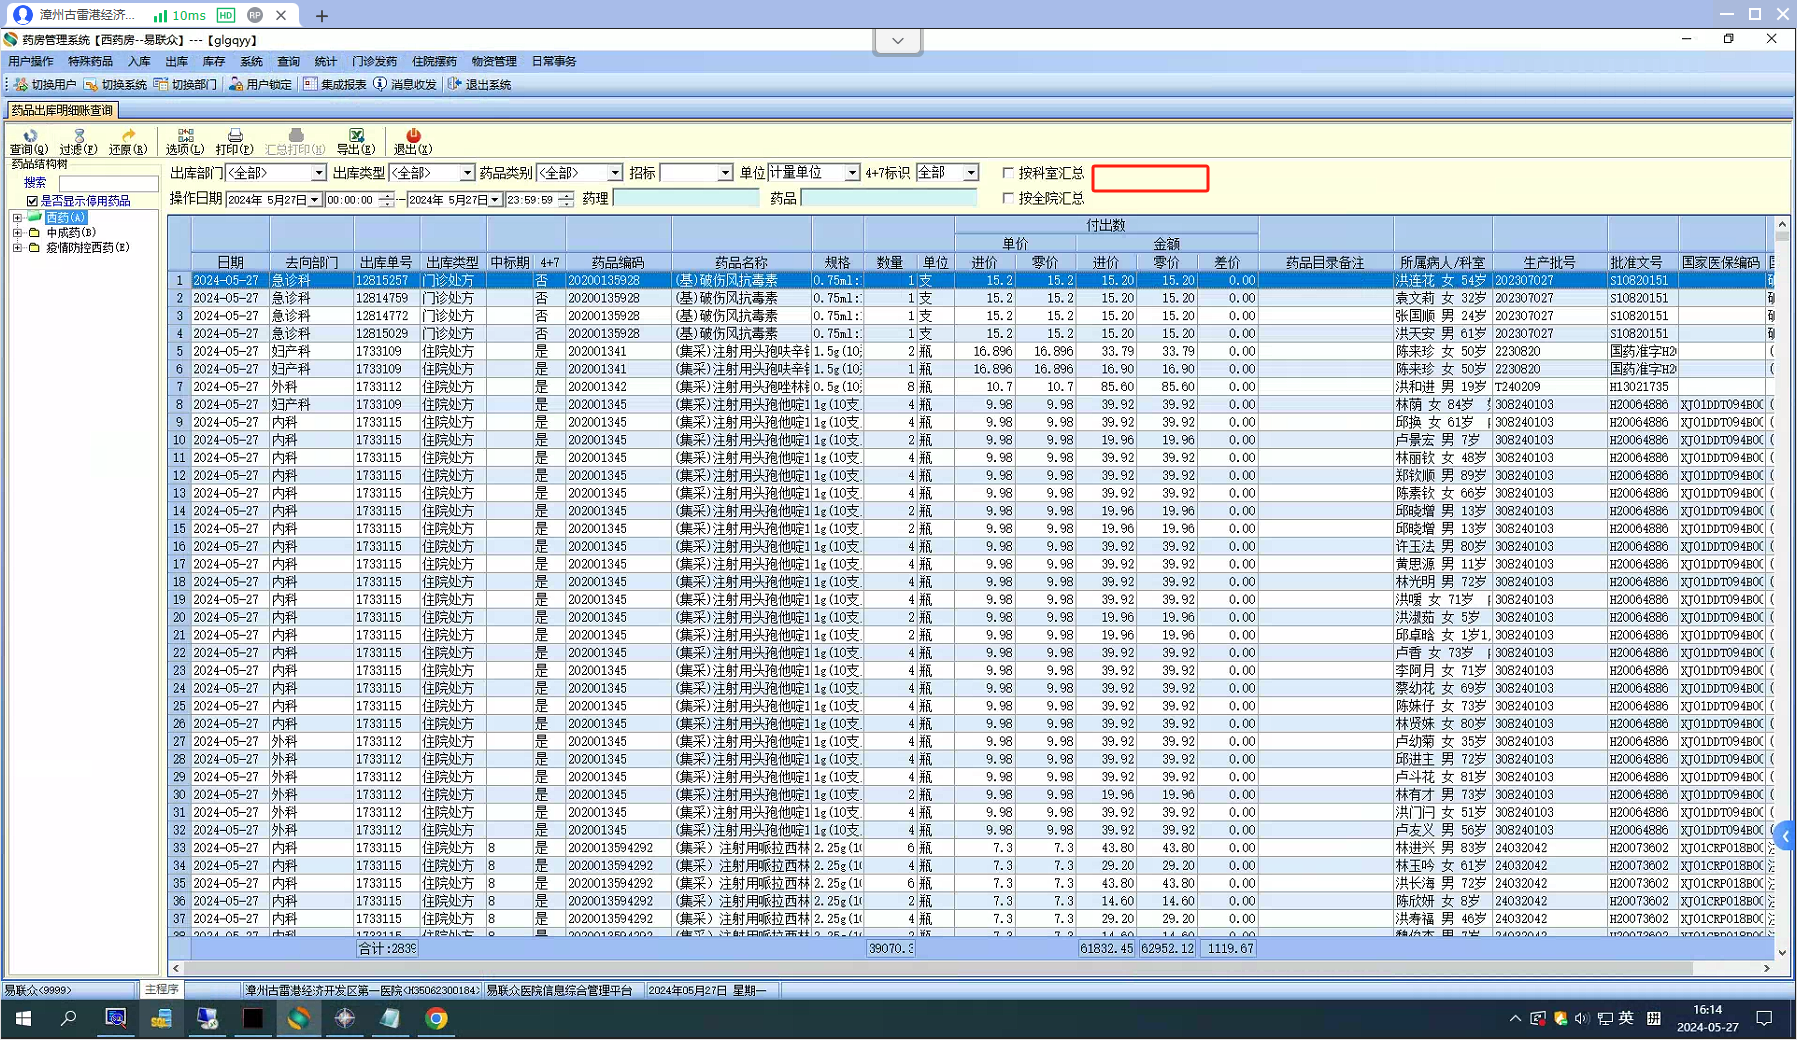Expand the 中成药(B) tree node

(x=17, y=233)
